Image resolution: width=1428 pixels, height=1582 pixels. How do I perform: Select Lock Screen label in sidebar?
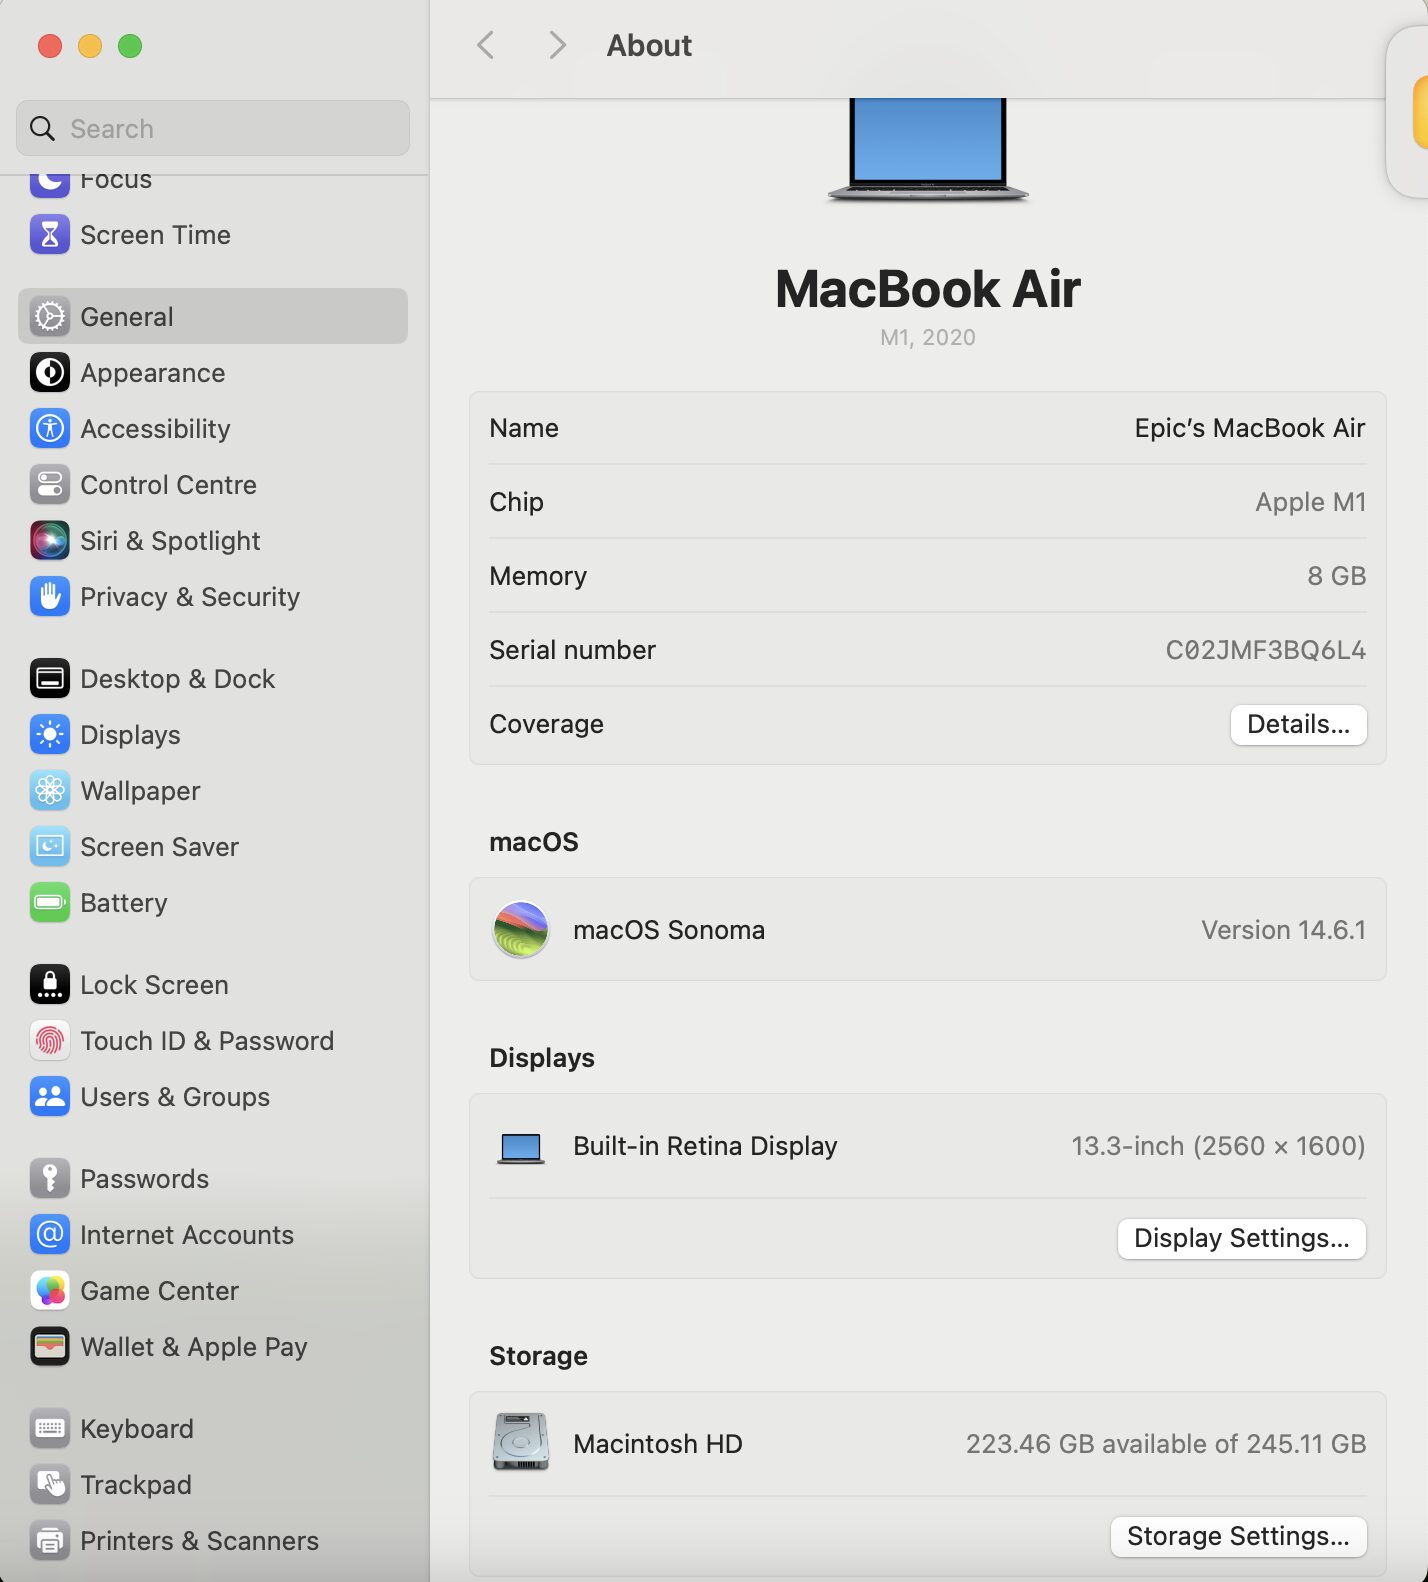[154, 985]
